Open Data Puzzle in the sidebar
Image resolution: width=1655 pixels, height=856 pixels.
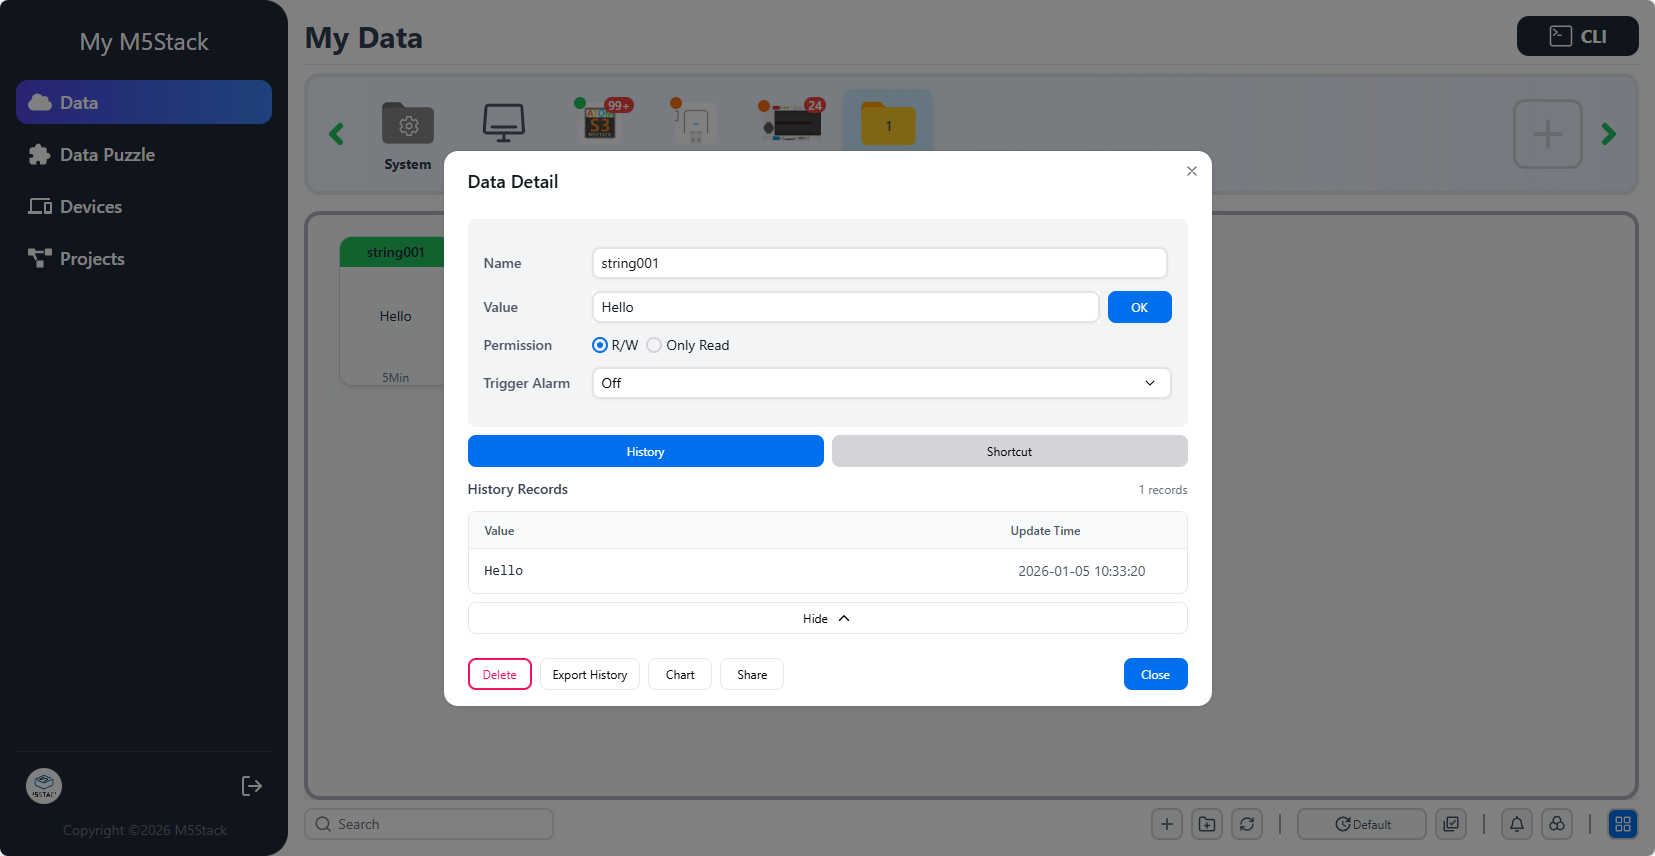[x=107, y=155]
